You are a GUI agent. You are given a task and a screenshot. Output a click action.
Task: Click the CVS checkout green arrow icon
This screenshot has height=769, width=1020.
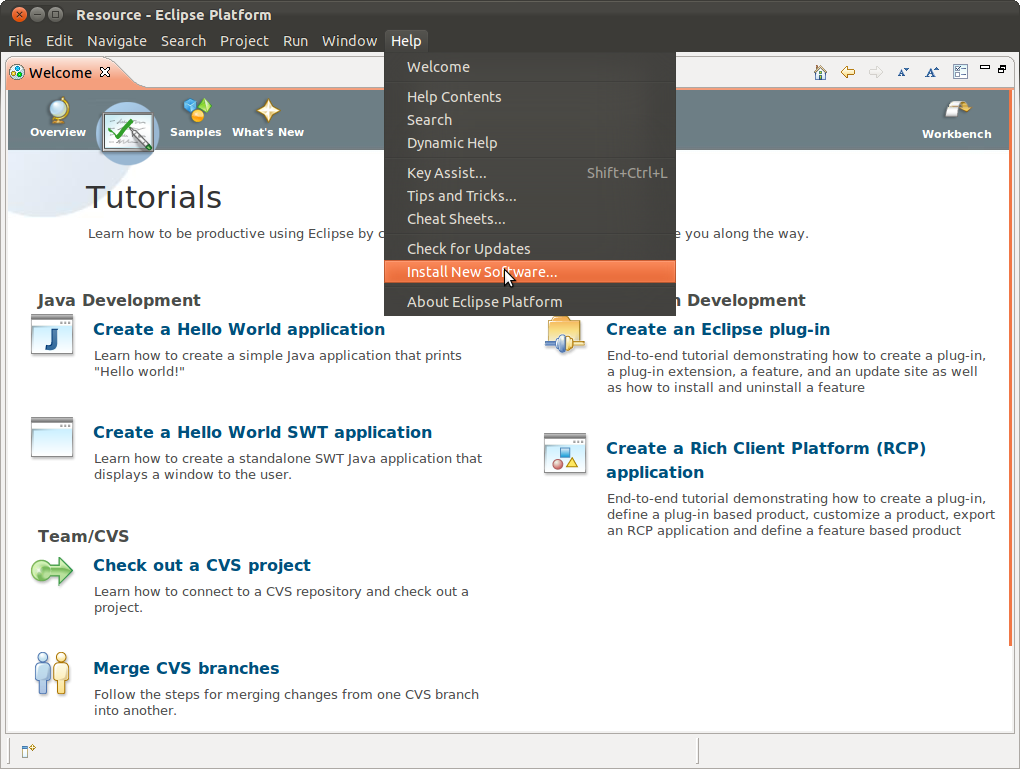(x=52, y=571)
